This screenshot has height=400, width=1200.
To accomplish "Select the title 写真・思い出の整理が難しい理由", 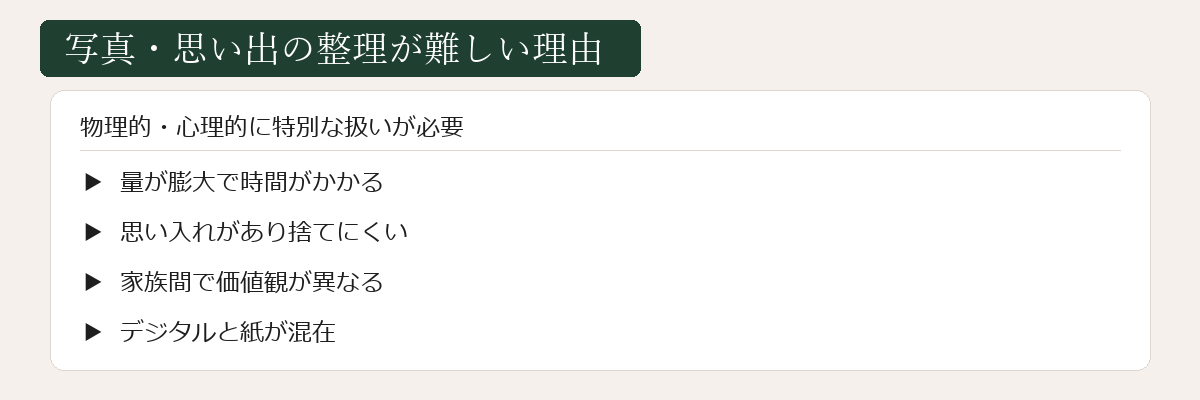I will [x=333, y=49].
